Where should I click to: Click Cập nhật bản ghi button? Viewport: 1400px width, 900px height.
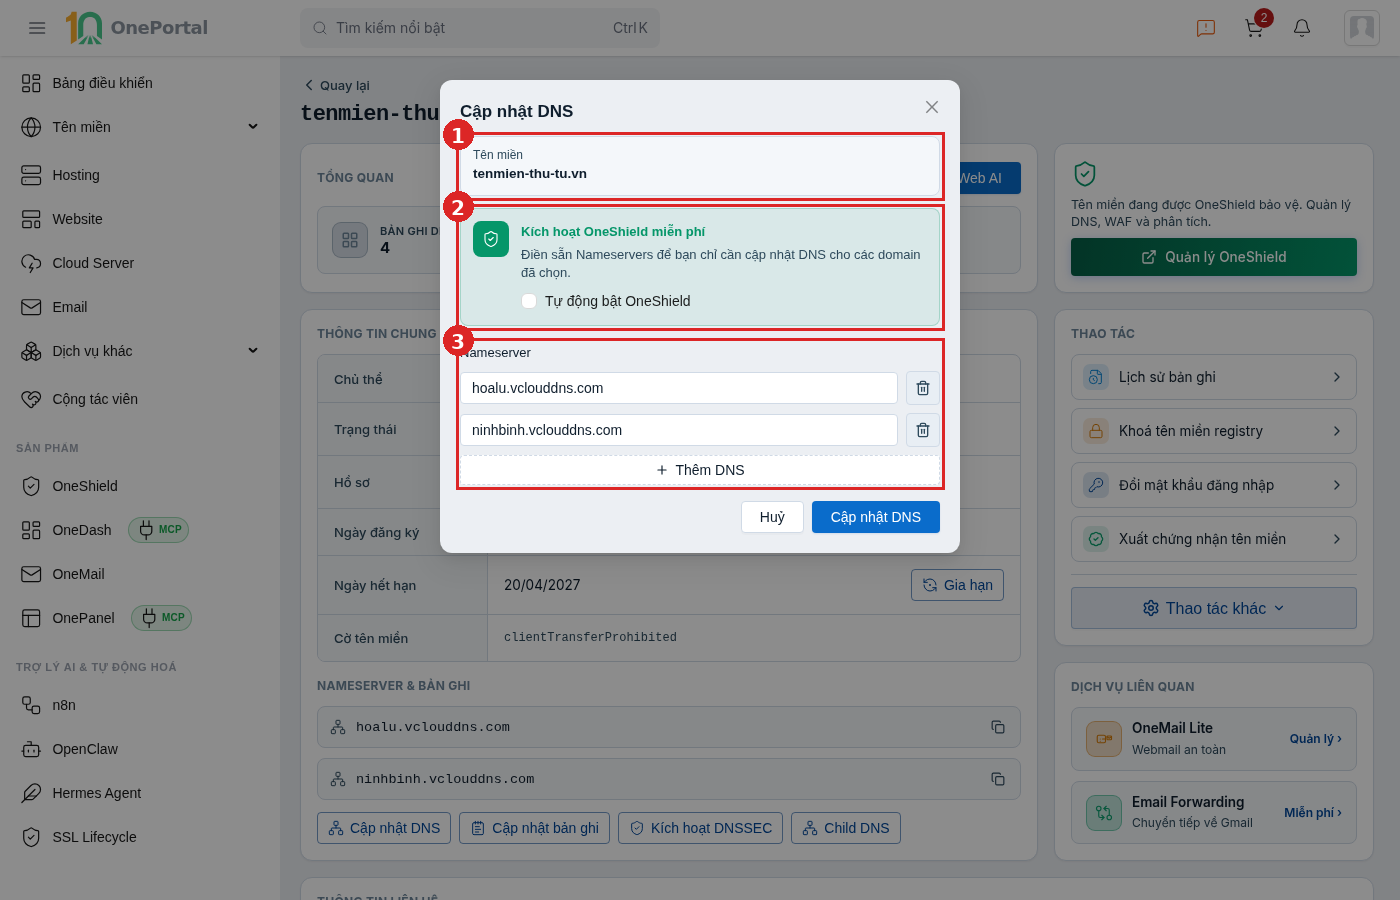(x=535, y=828)
